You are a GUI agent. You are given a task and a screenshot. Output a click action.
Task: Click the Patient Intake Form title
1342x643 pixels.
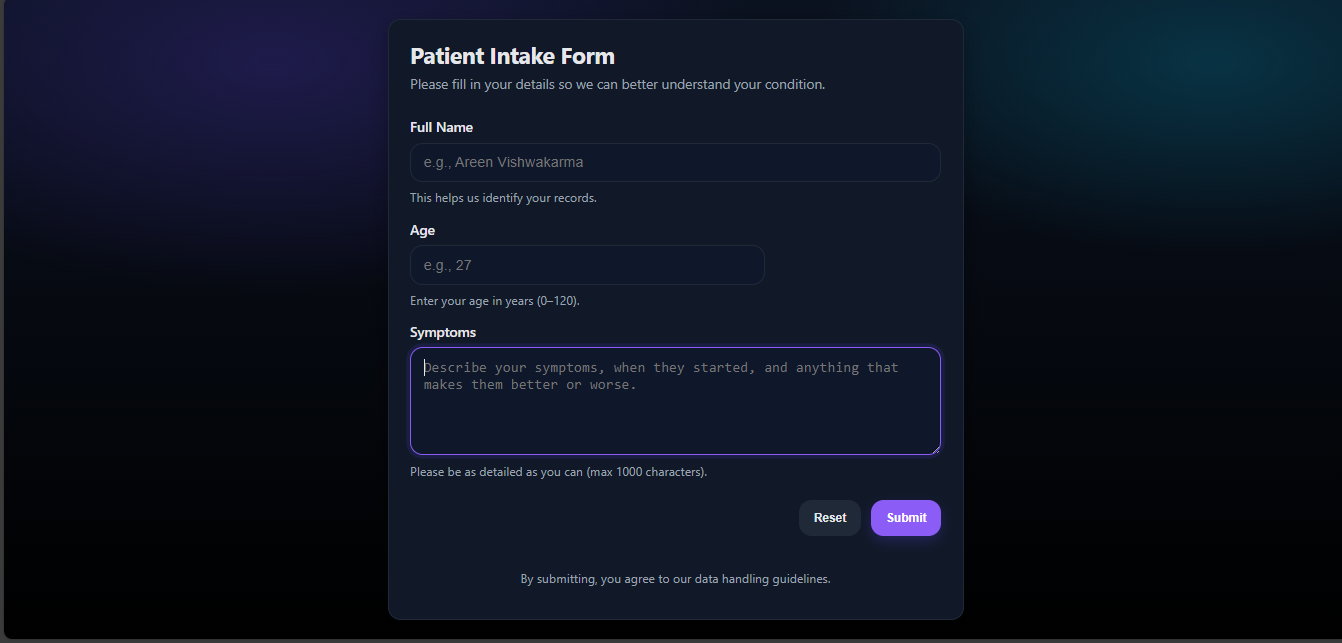[512, 56]
